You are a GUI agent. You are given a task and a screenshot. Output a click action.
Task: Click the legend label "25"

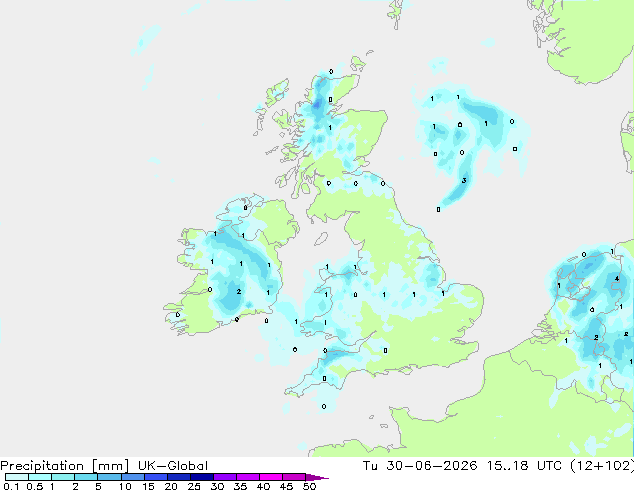pos(194,486)
